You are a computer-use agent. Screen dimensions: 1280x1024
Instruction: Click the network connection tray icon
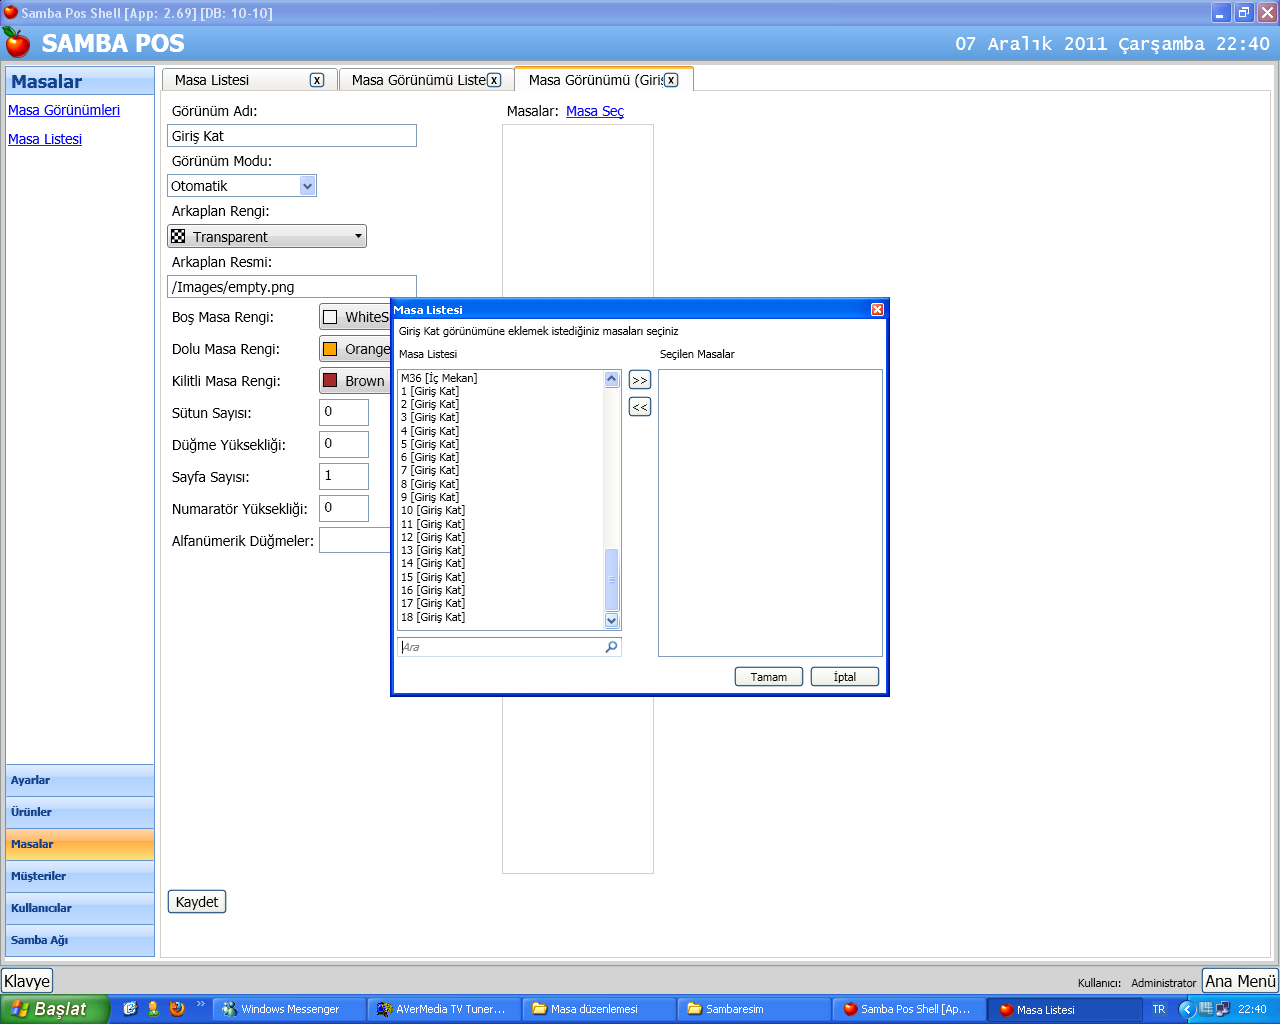(x=1222, y=1009)
